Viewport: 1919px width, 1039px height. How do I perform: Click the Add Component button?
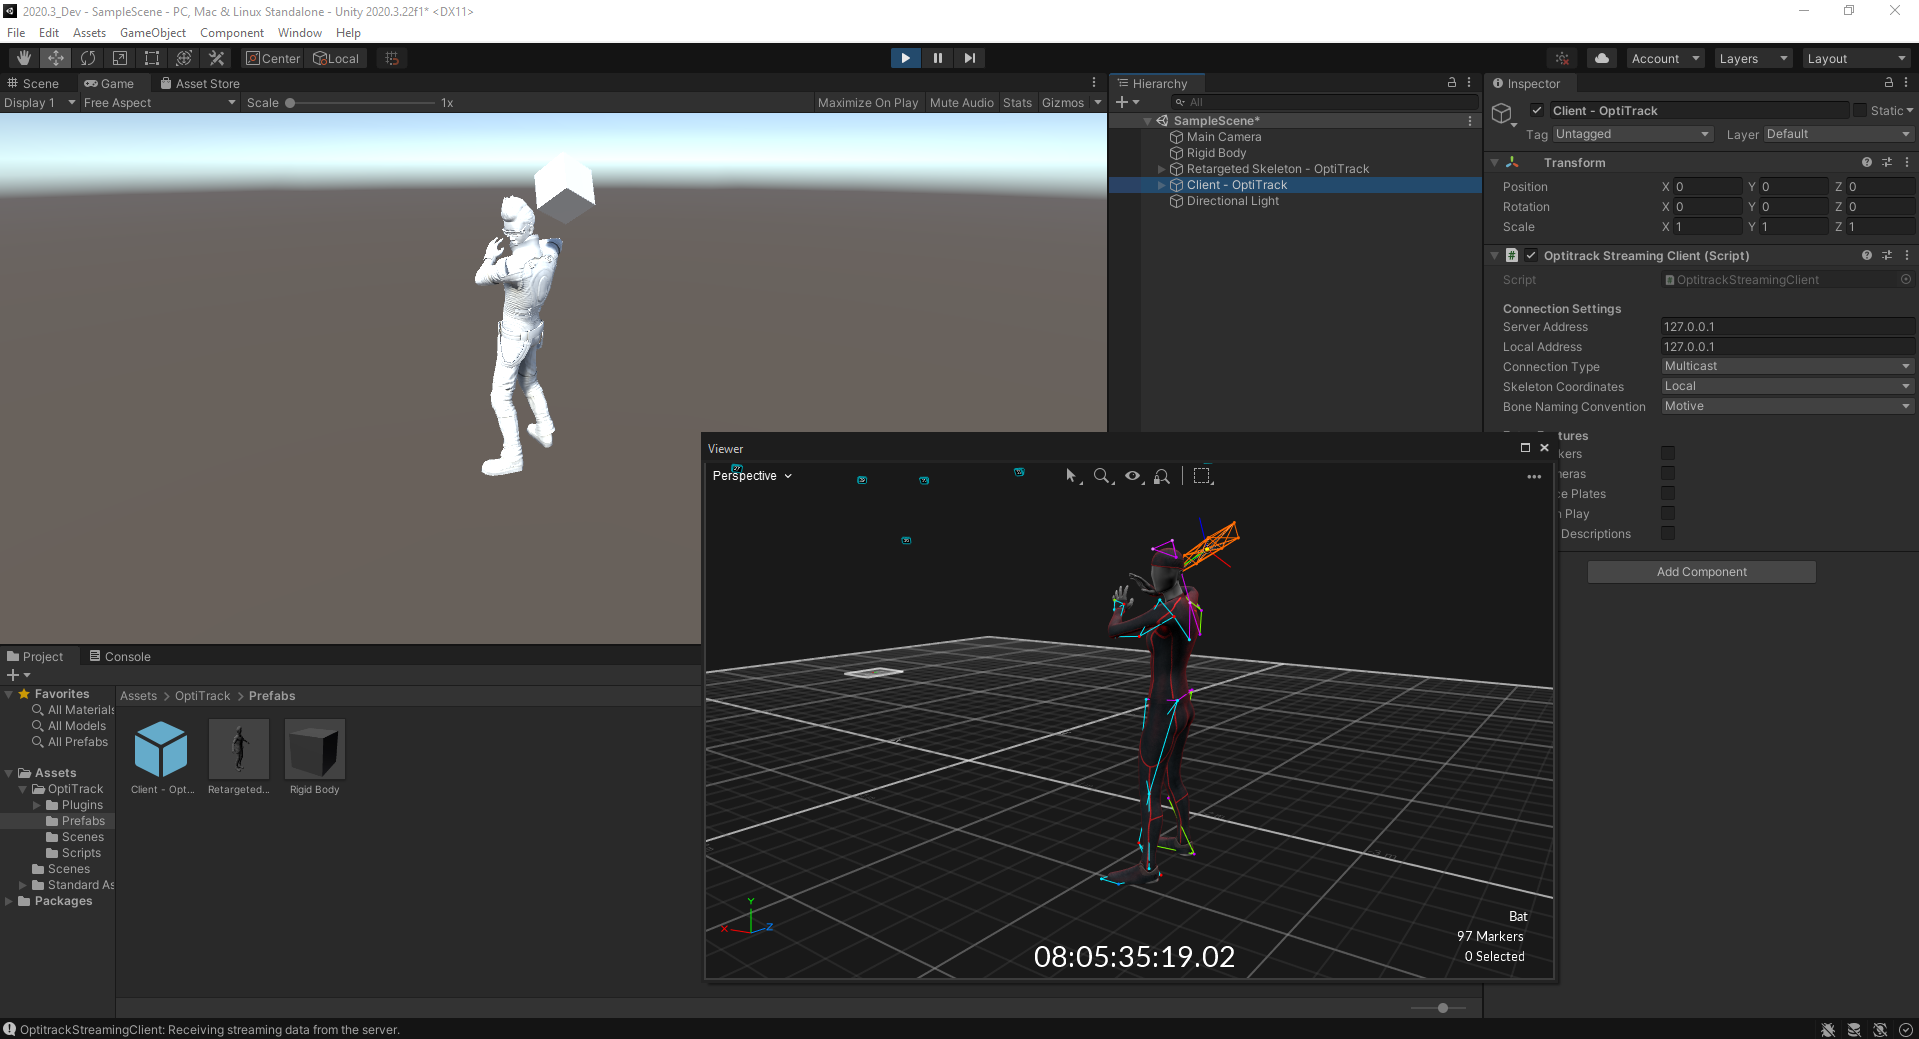(1701, 572)
